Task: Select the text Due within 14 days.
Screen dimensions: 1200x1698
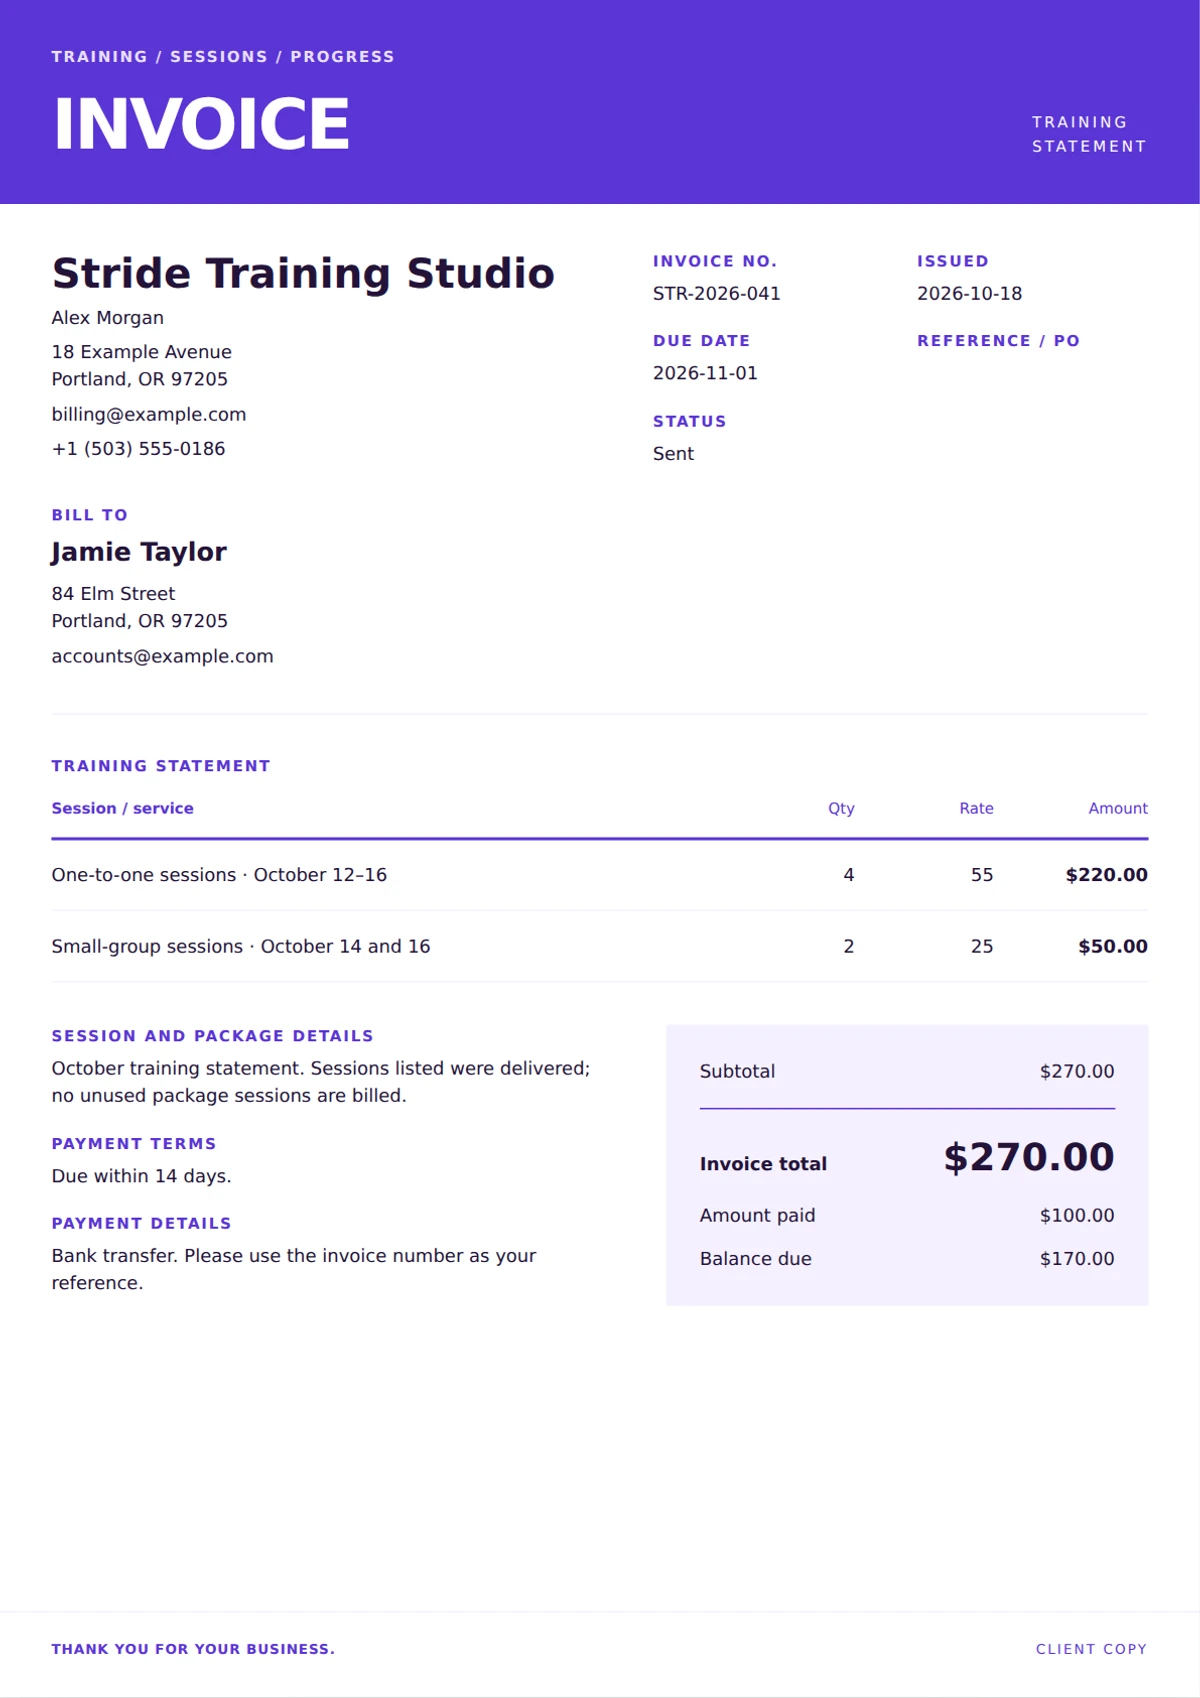Action: (x=142, y=1176)
